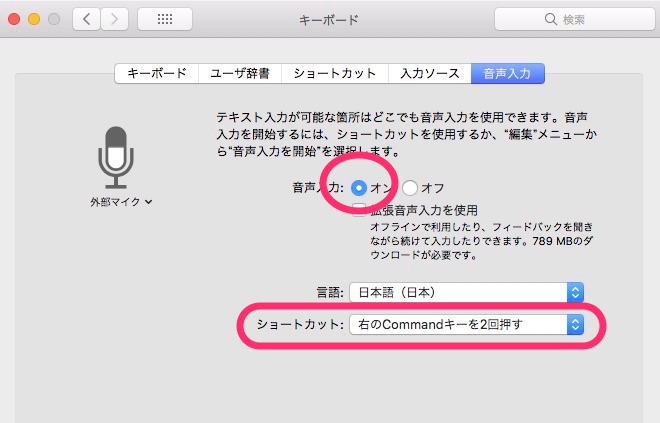Screen dimensions: 660x423
Task: Open the 入力ソース tab
Action: click(x=430, y=73)
